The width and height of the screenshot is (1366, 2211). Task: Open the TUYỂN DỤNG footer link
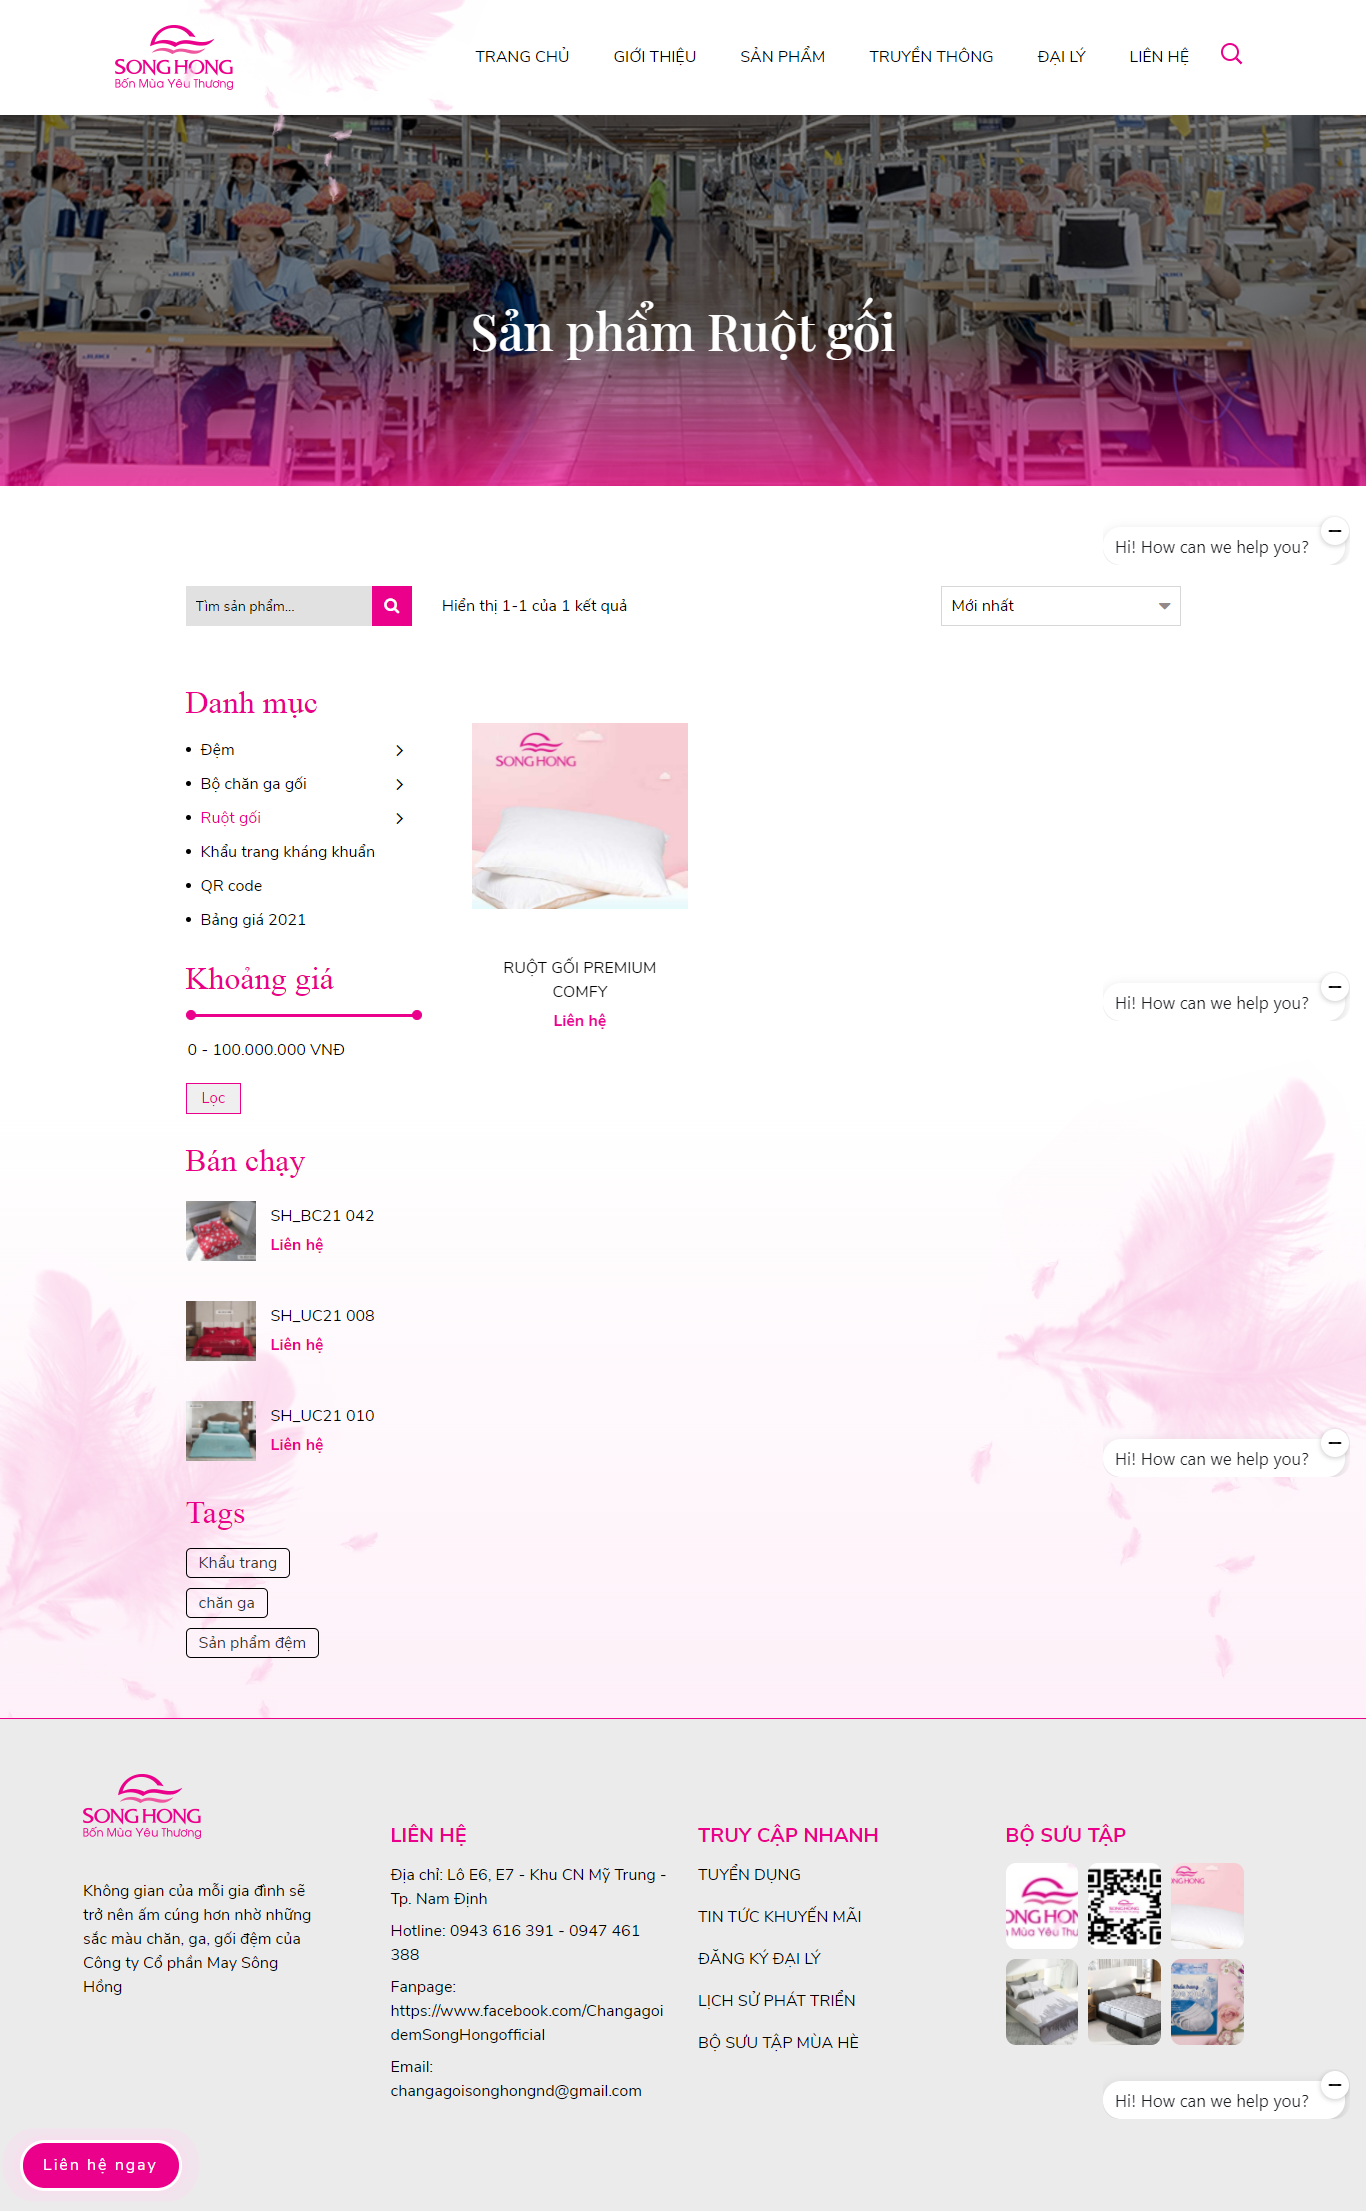click(x=749, y=1875)
